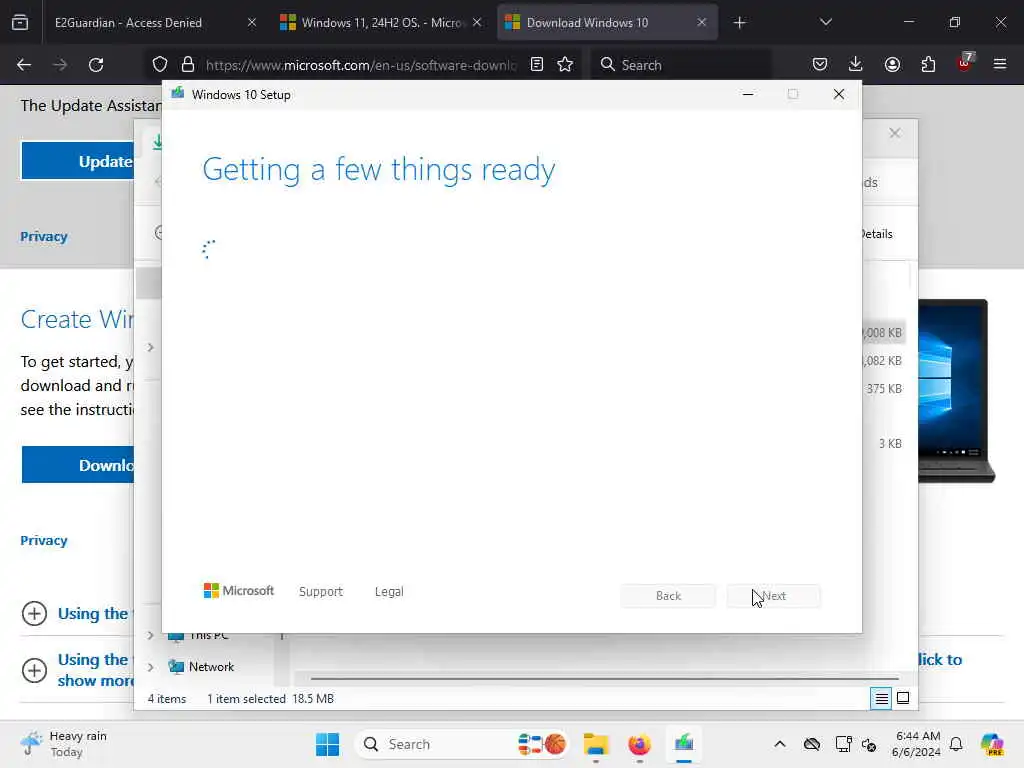Screen dimensions: 1024x768
Task: Bookmark this page with the star
Action: [566, 65]
